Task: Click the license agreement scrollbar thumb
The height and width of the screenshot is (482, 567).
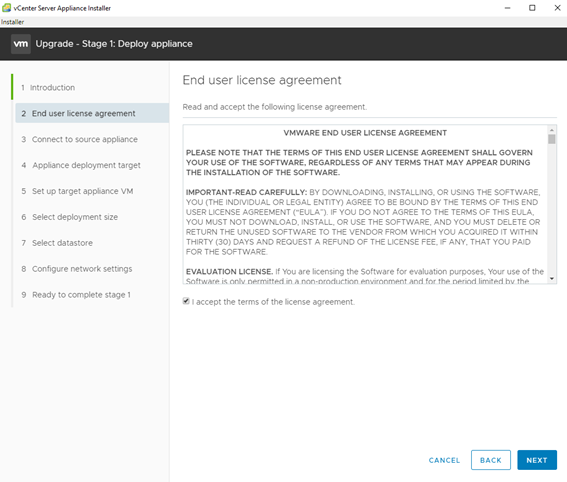Action: click(552, 139)
